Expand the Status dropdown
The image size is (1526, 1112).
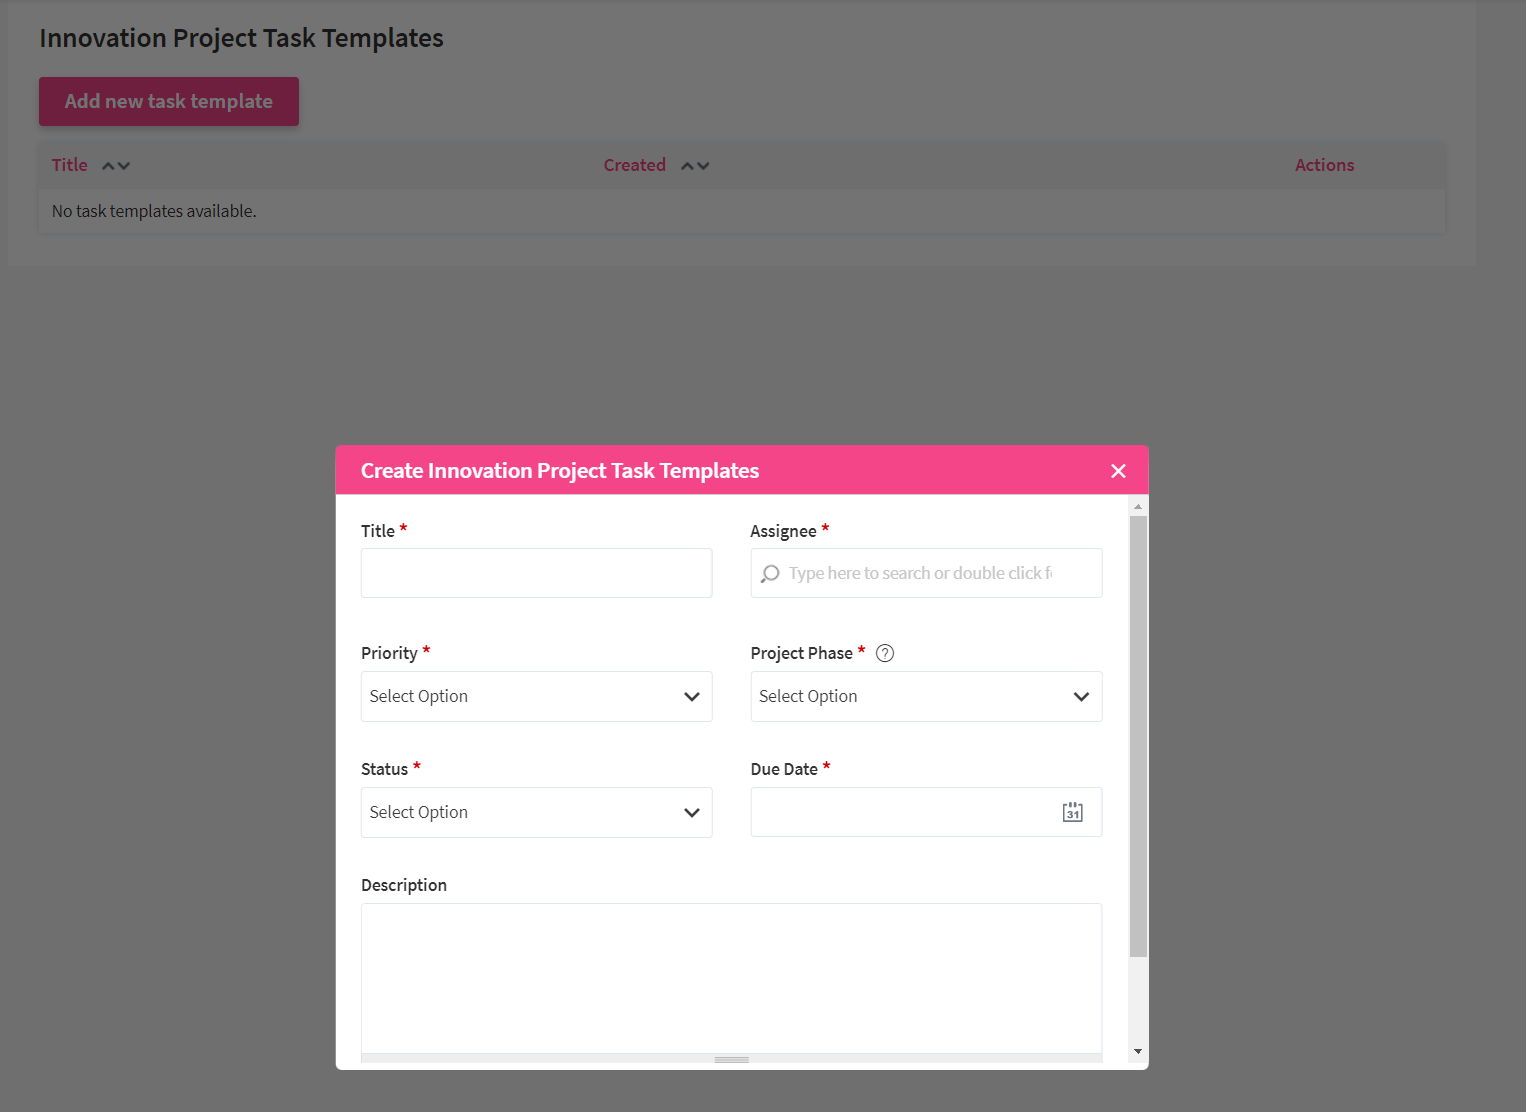click(x=536, y=812)
